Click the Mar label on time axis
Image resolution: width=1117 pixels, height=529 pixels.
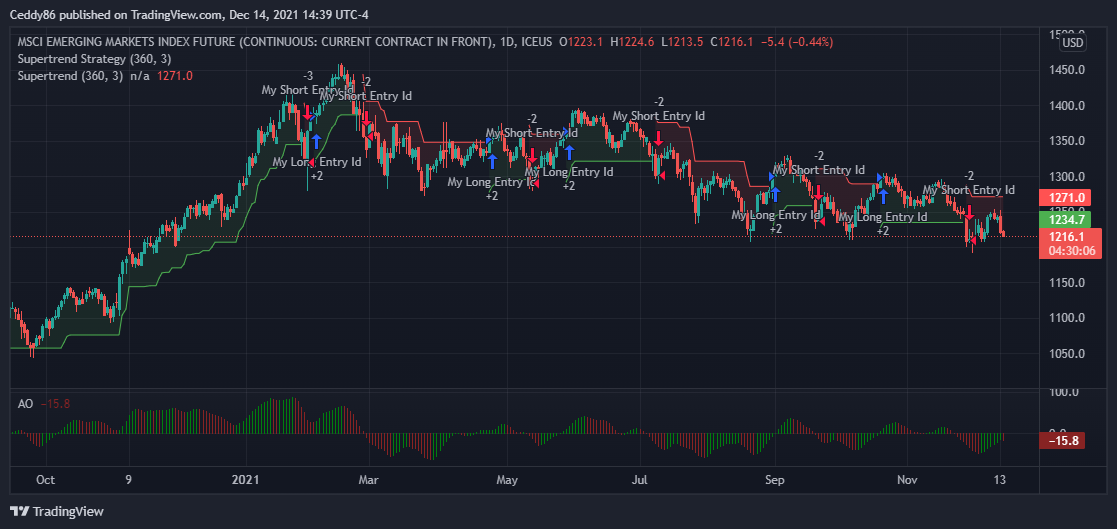coord(368,480)
